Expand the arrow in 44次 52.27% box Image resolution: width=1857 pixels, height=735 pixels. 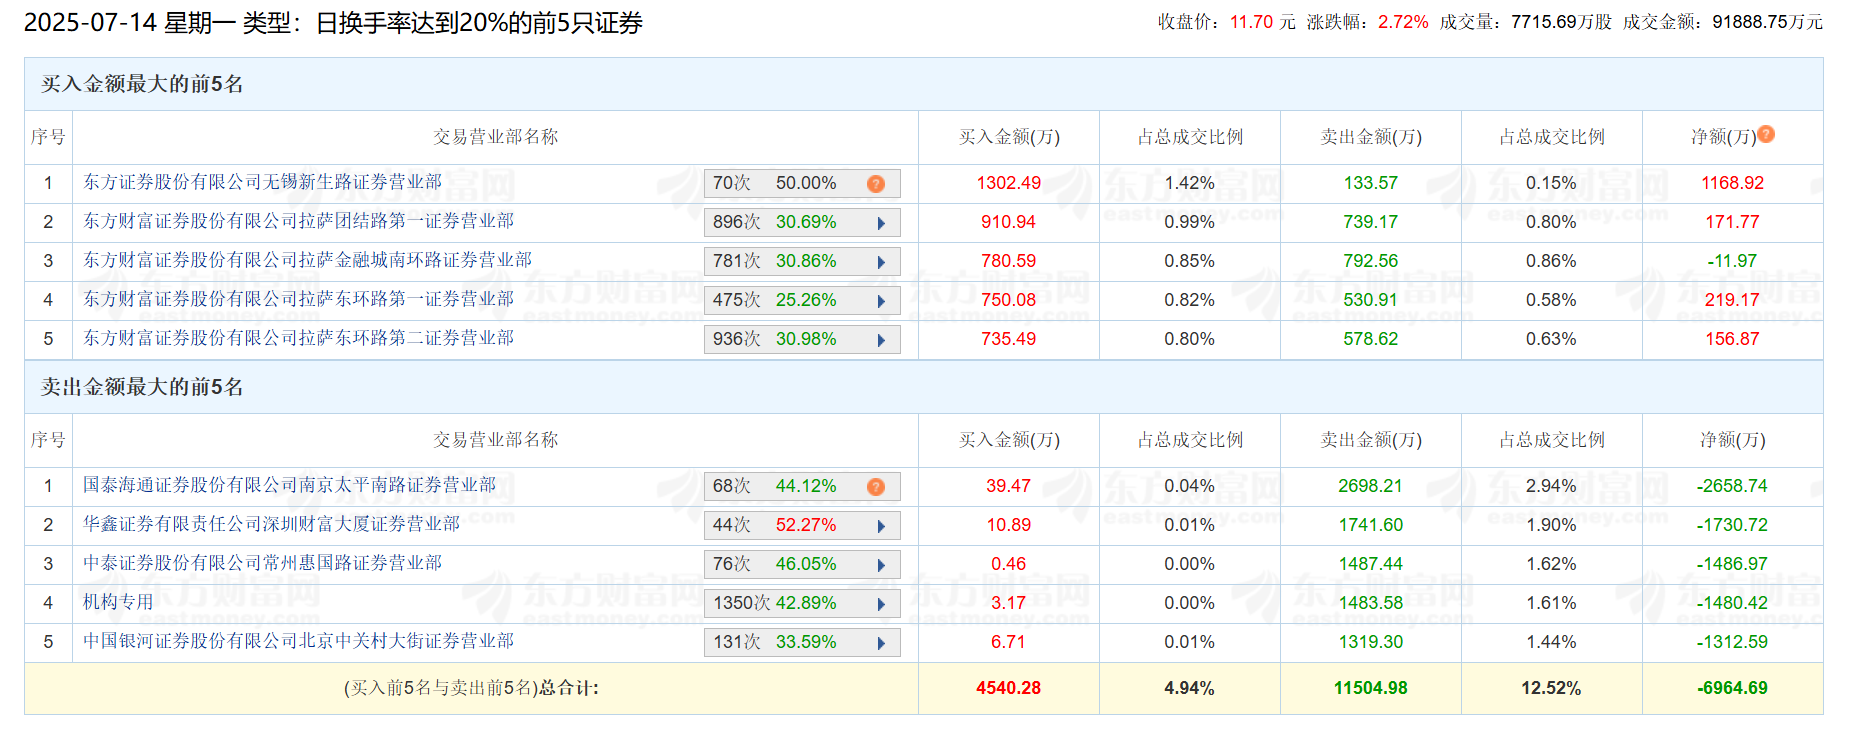[881, 526]
